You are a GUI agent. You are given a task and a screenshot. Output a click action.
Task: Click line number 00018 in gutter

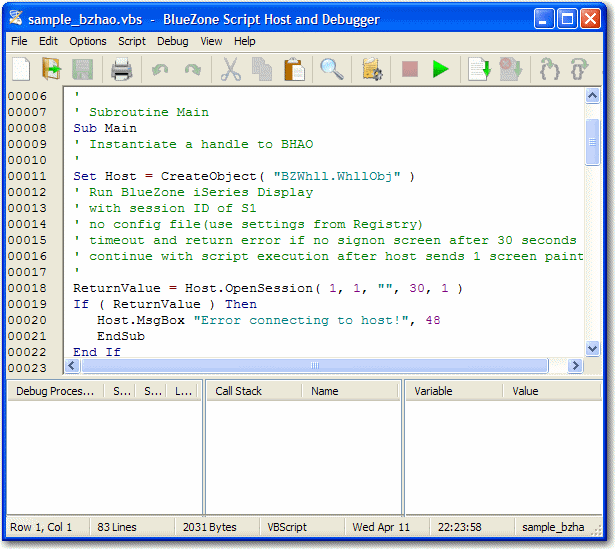[x=27, y=288]
